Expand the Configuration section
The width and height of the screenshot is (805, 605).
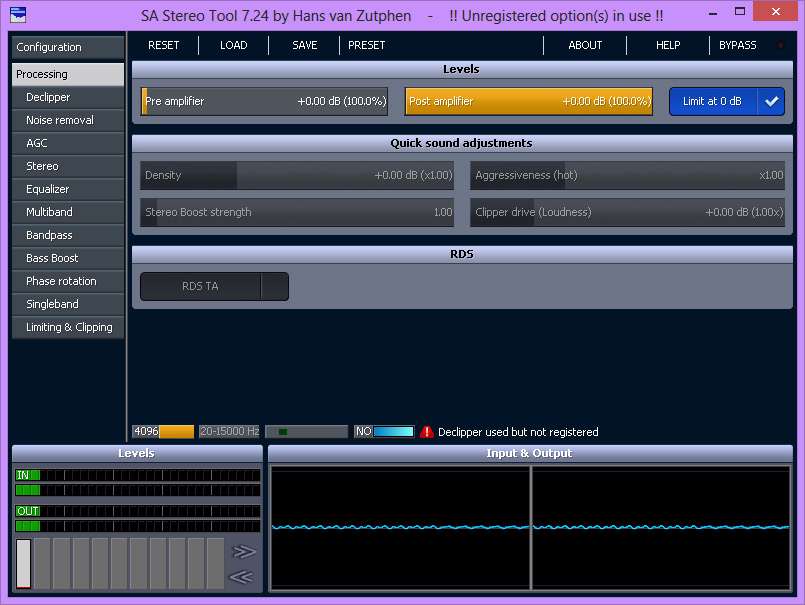pyautogui.click(x=68, y=47)
